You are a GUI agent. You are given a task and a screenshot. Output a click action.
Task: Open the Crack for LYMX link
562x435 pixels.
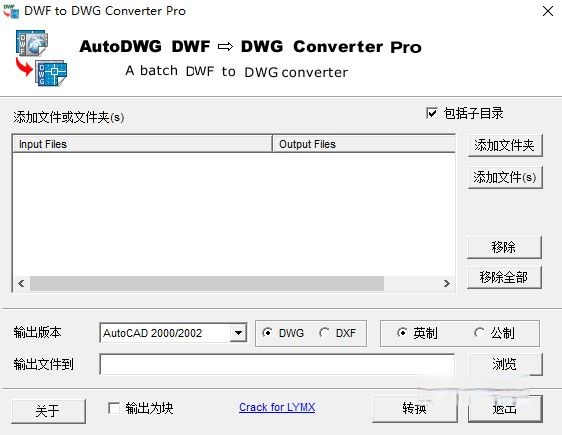tap(277, 407)
